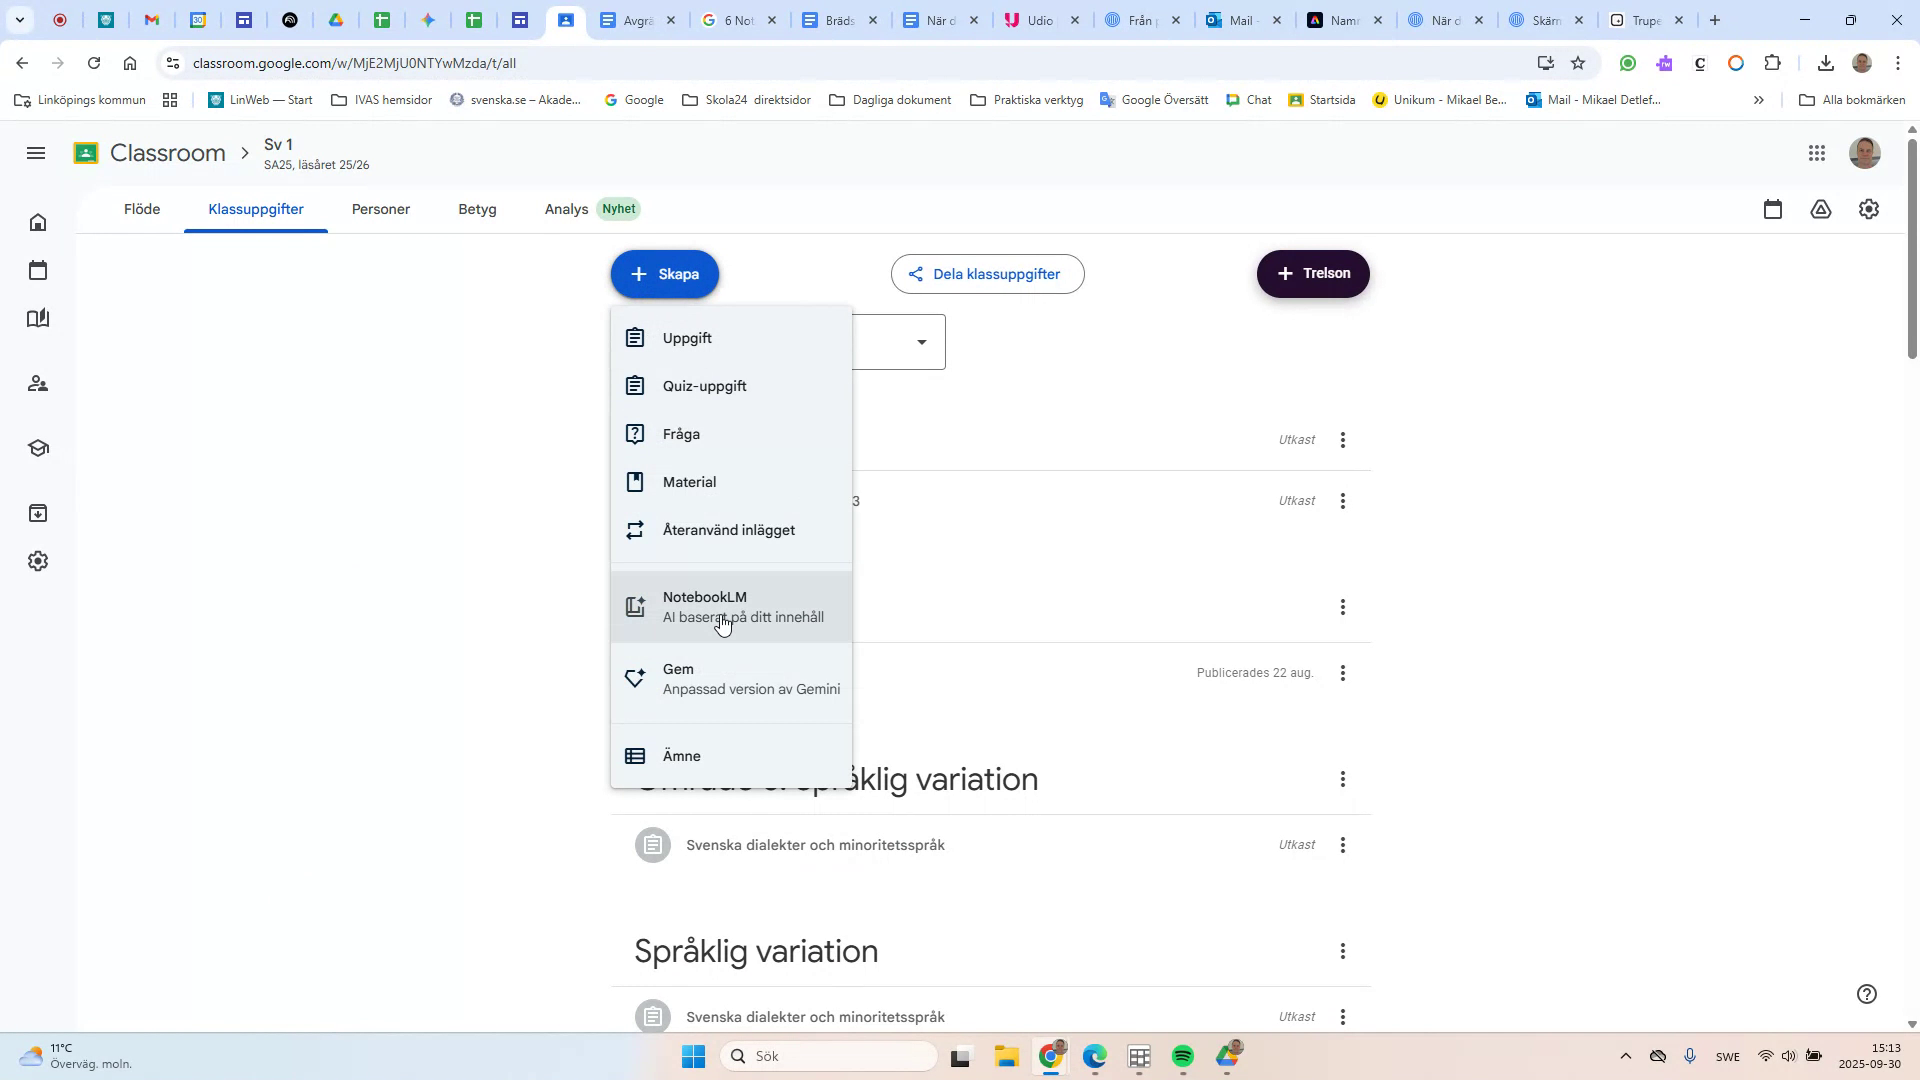Toggle the bookmark star in the address bar

[x=1578, y=63]
